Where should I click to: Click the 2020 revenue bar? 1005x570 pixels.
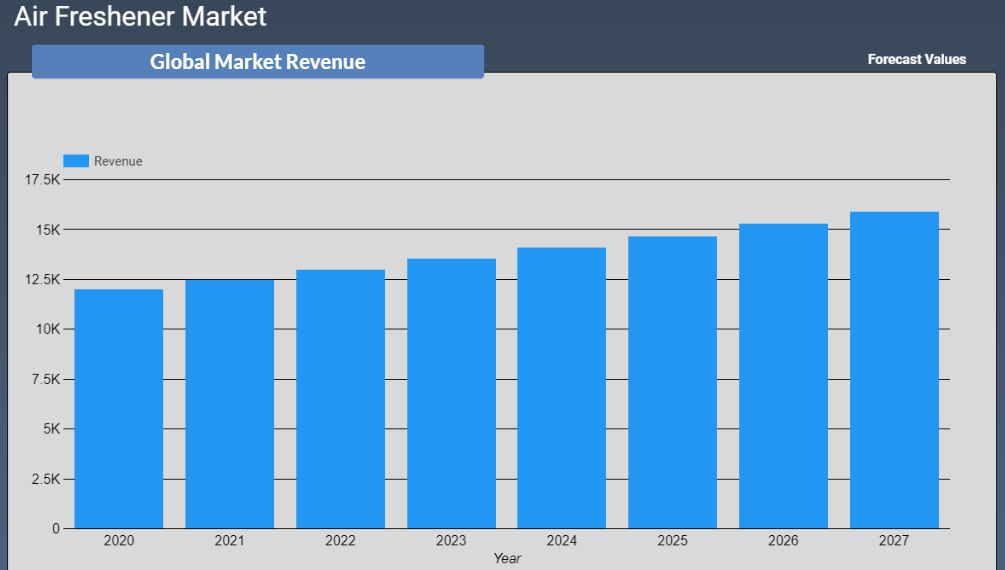(119, 408)
